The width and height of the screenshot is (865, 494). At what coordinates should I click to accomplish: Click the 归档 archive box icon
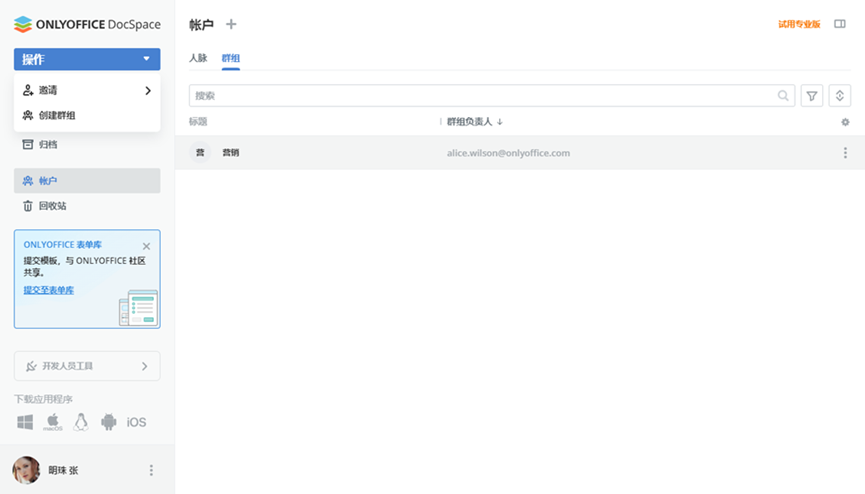pyautogui.click(x=28, y=144)
